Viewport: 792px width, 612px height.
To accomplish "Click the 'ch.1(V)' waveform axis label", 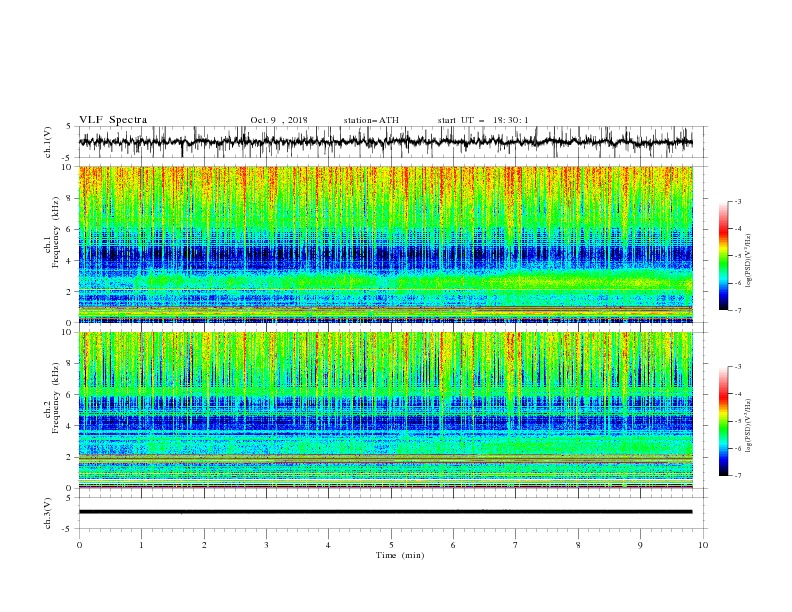I will point(48,142).
